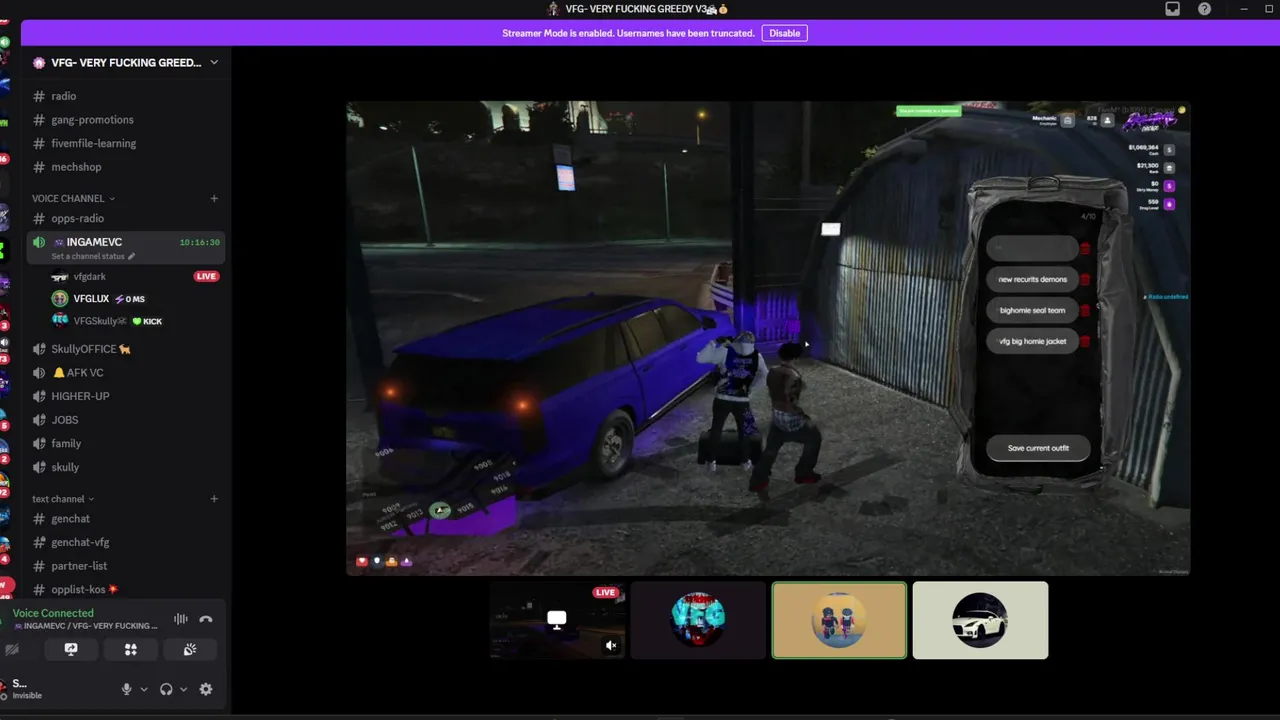Select the tan highlighted participant tile

point(839,620)
